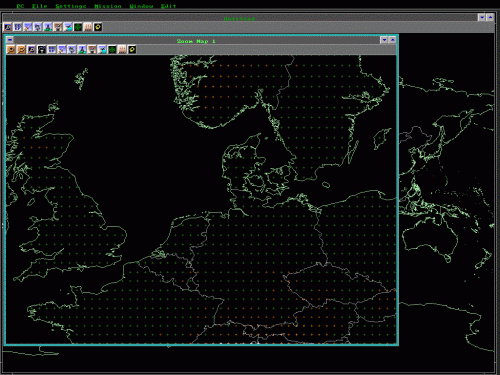
Task: Click the orange pen icon in the Zoom Map toolbar
Action: (62, 50)
